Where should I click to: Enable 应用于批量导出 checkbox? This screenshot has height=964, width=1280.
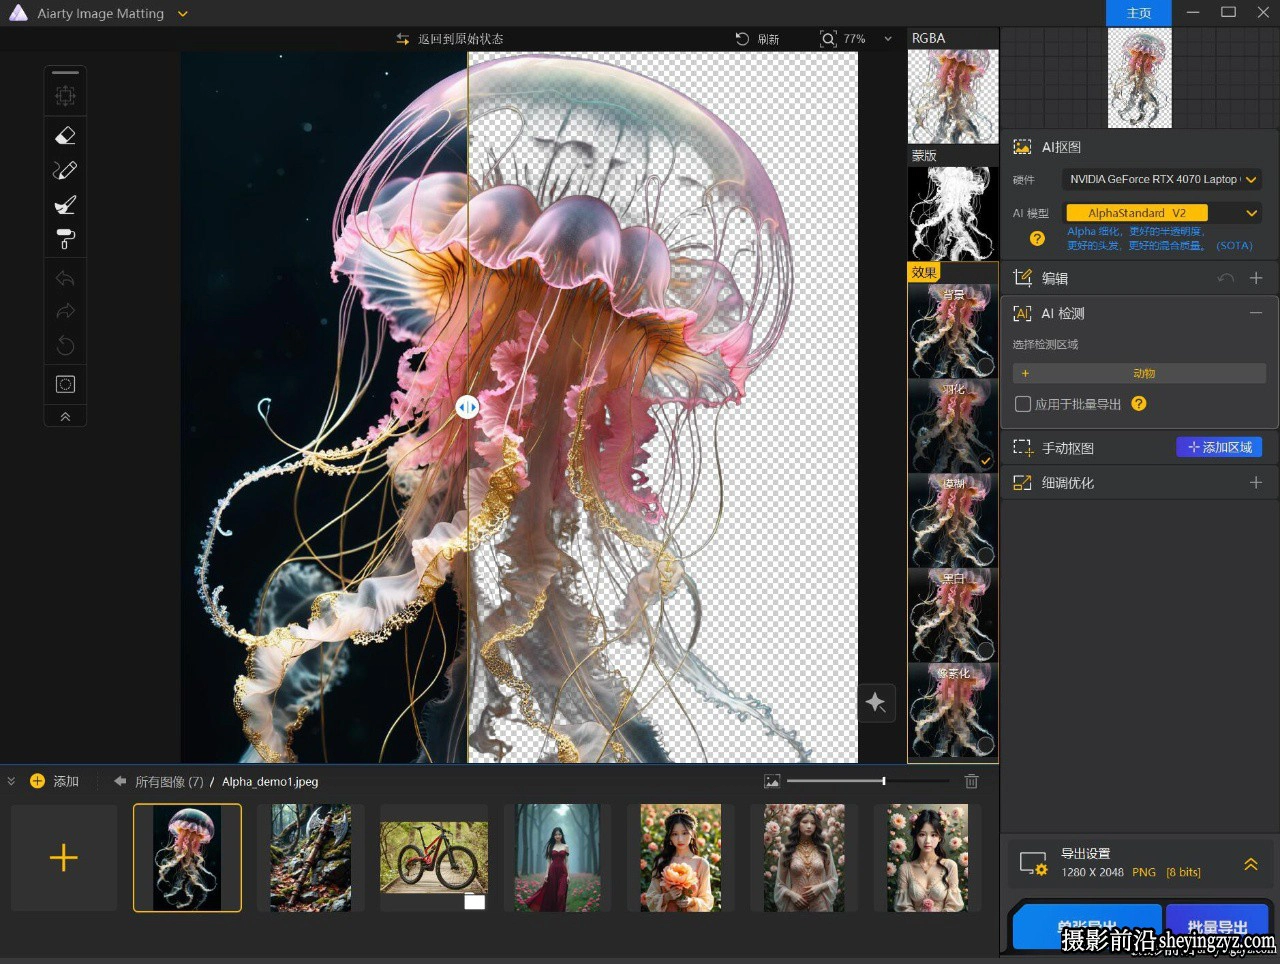[1023, 404]
